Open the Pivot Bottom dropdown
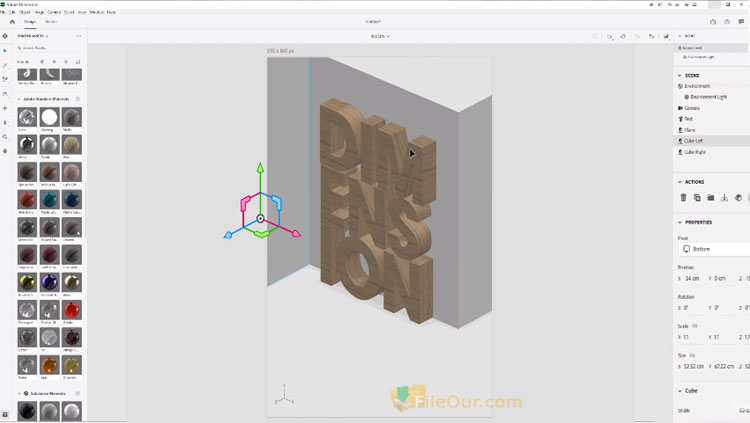This screenshot has height=423, width=750. point(714,249)
